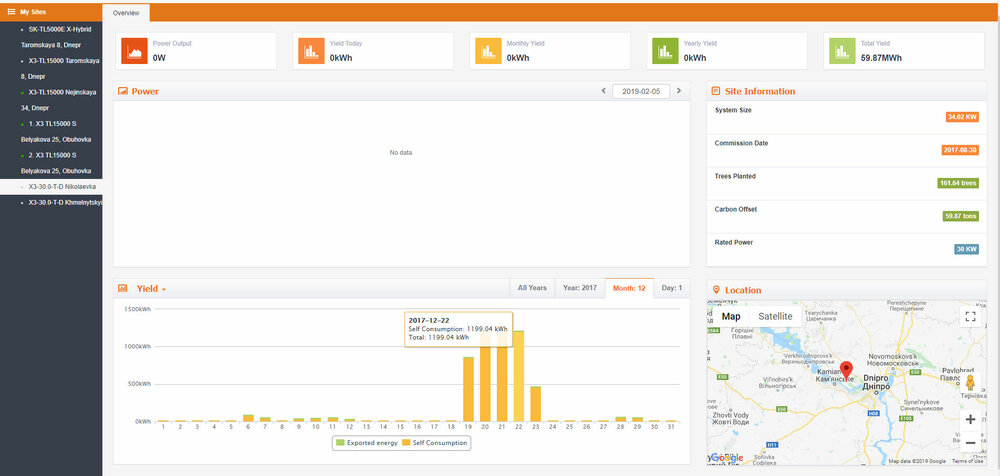Zoom in on the location map

(970, 420)
